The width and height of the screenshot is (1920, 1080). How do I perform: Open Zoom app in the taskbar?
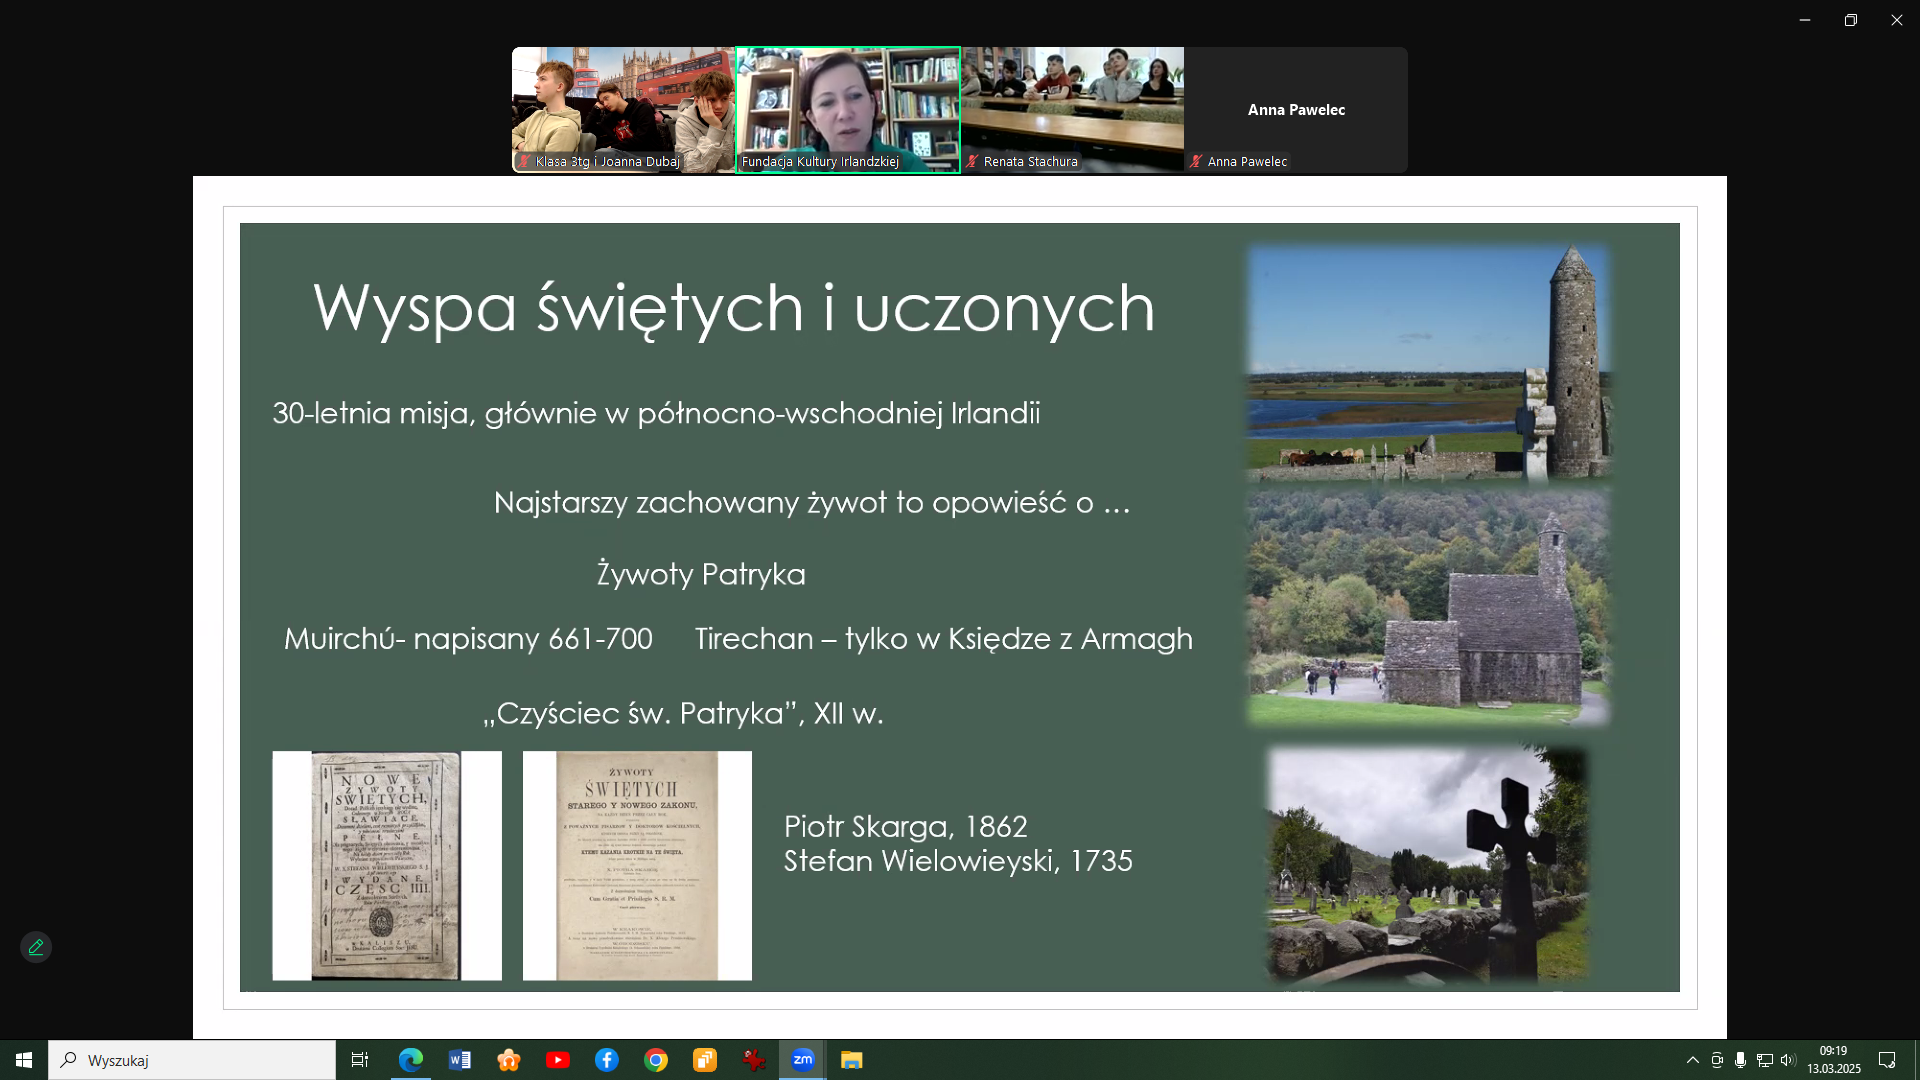pos(802,1060)
